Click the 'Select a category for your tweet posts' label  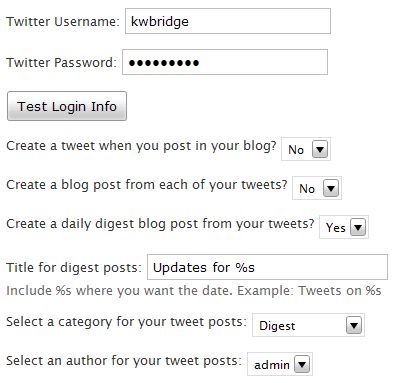point(126,322)
